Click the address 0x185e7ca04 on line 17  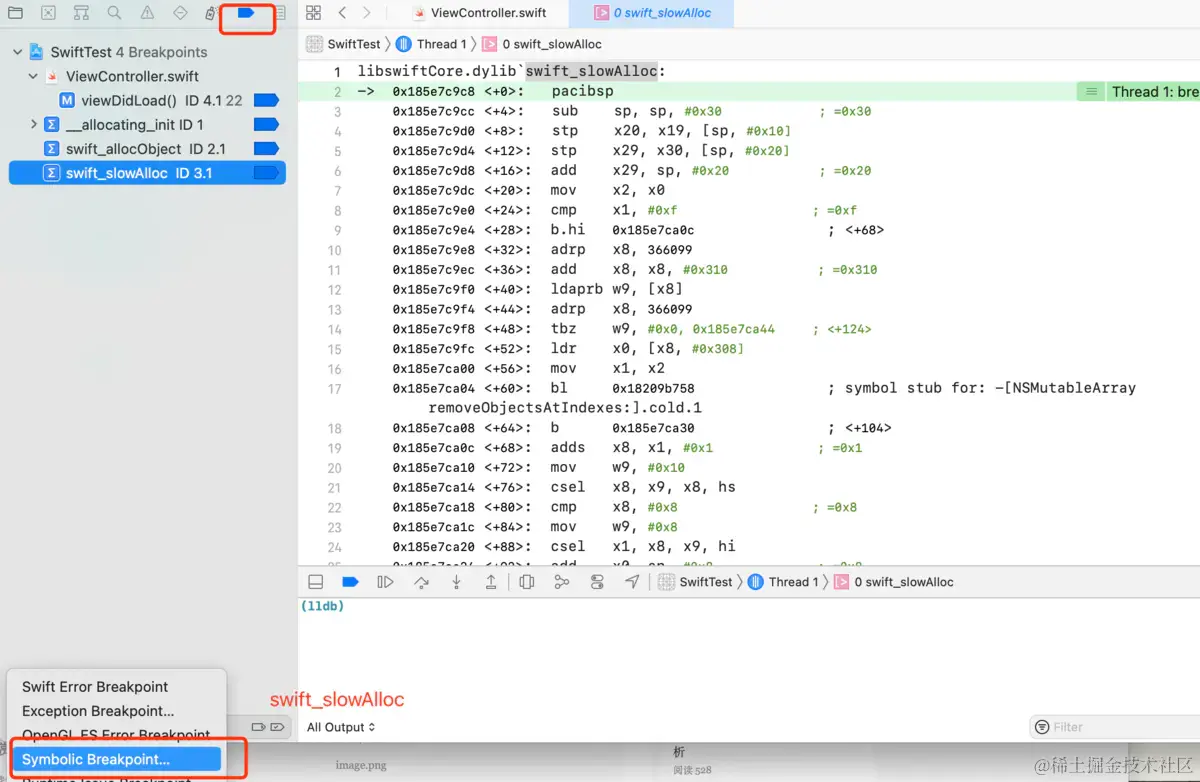434,388
